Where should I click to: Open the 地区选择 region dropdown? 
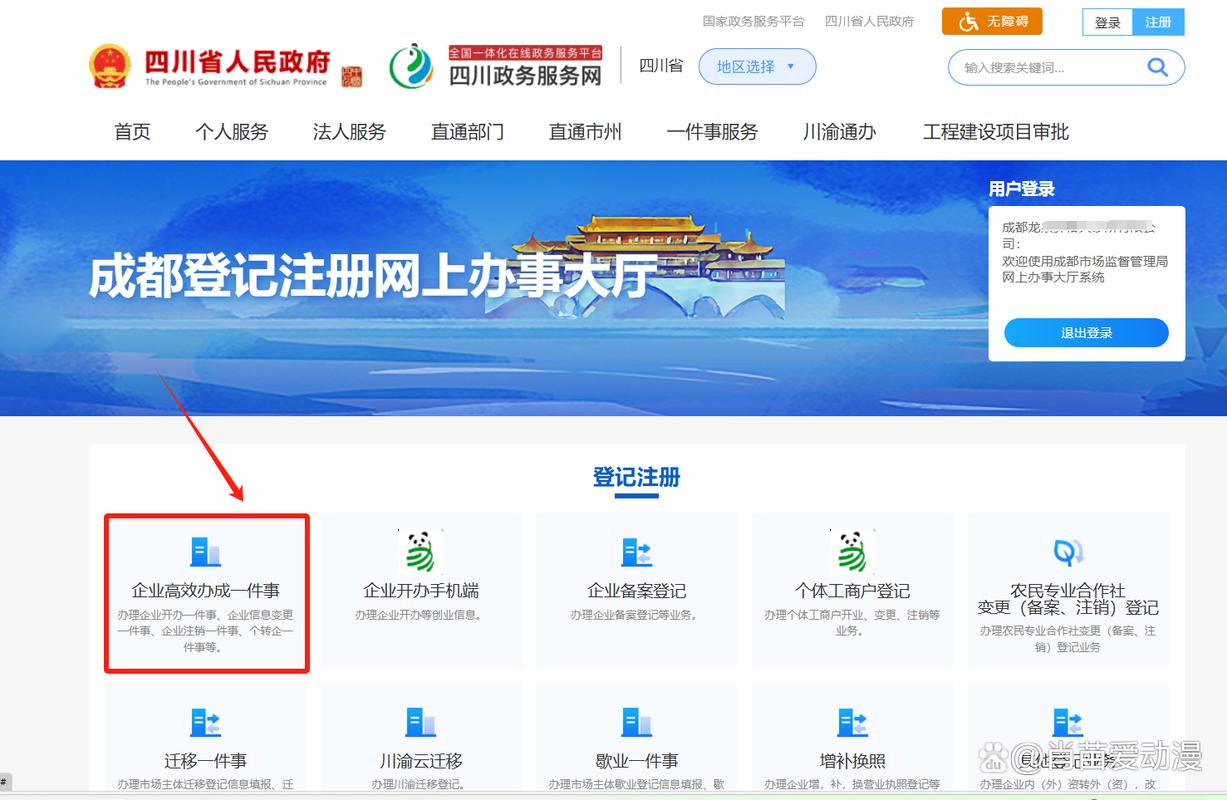click(x=756, y=67)
